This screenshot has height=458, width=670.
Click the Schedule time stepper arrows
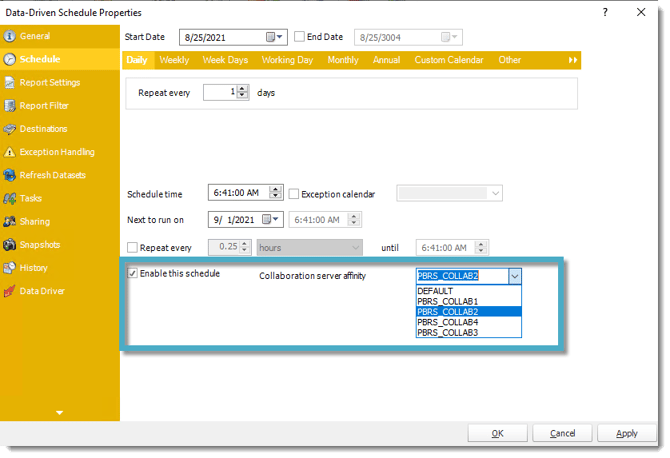[x=276, y=193]
